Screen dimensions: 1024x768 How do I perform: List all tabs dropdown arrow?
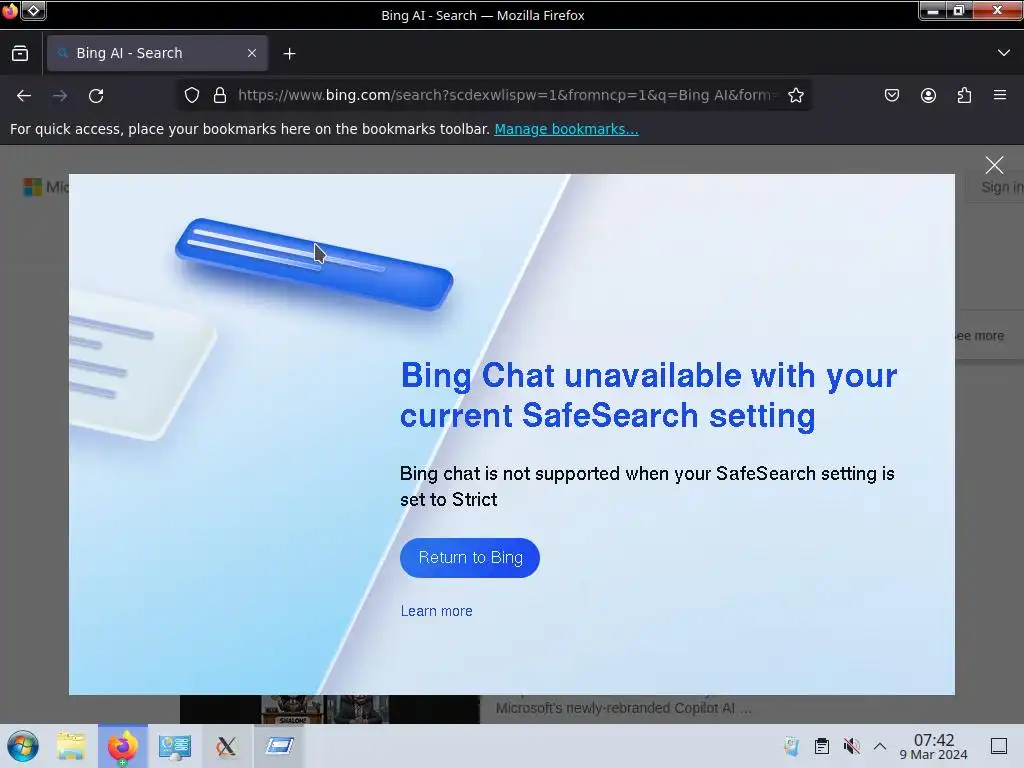(1004, 53)
